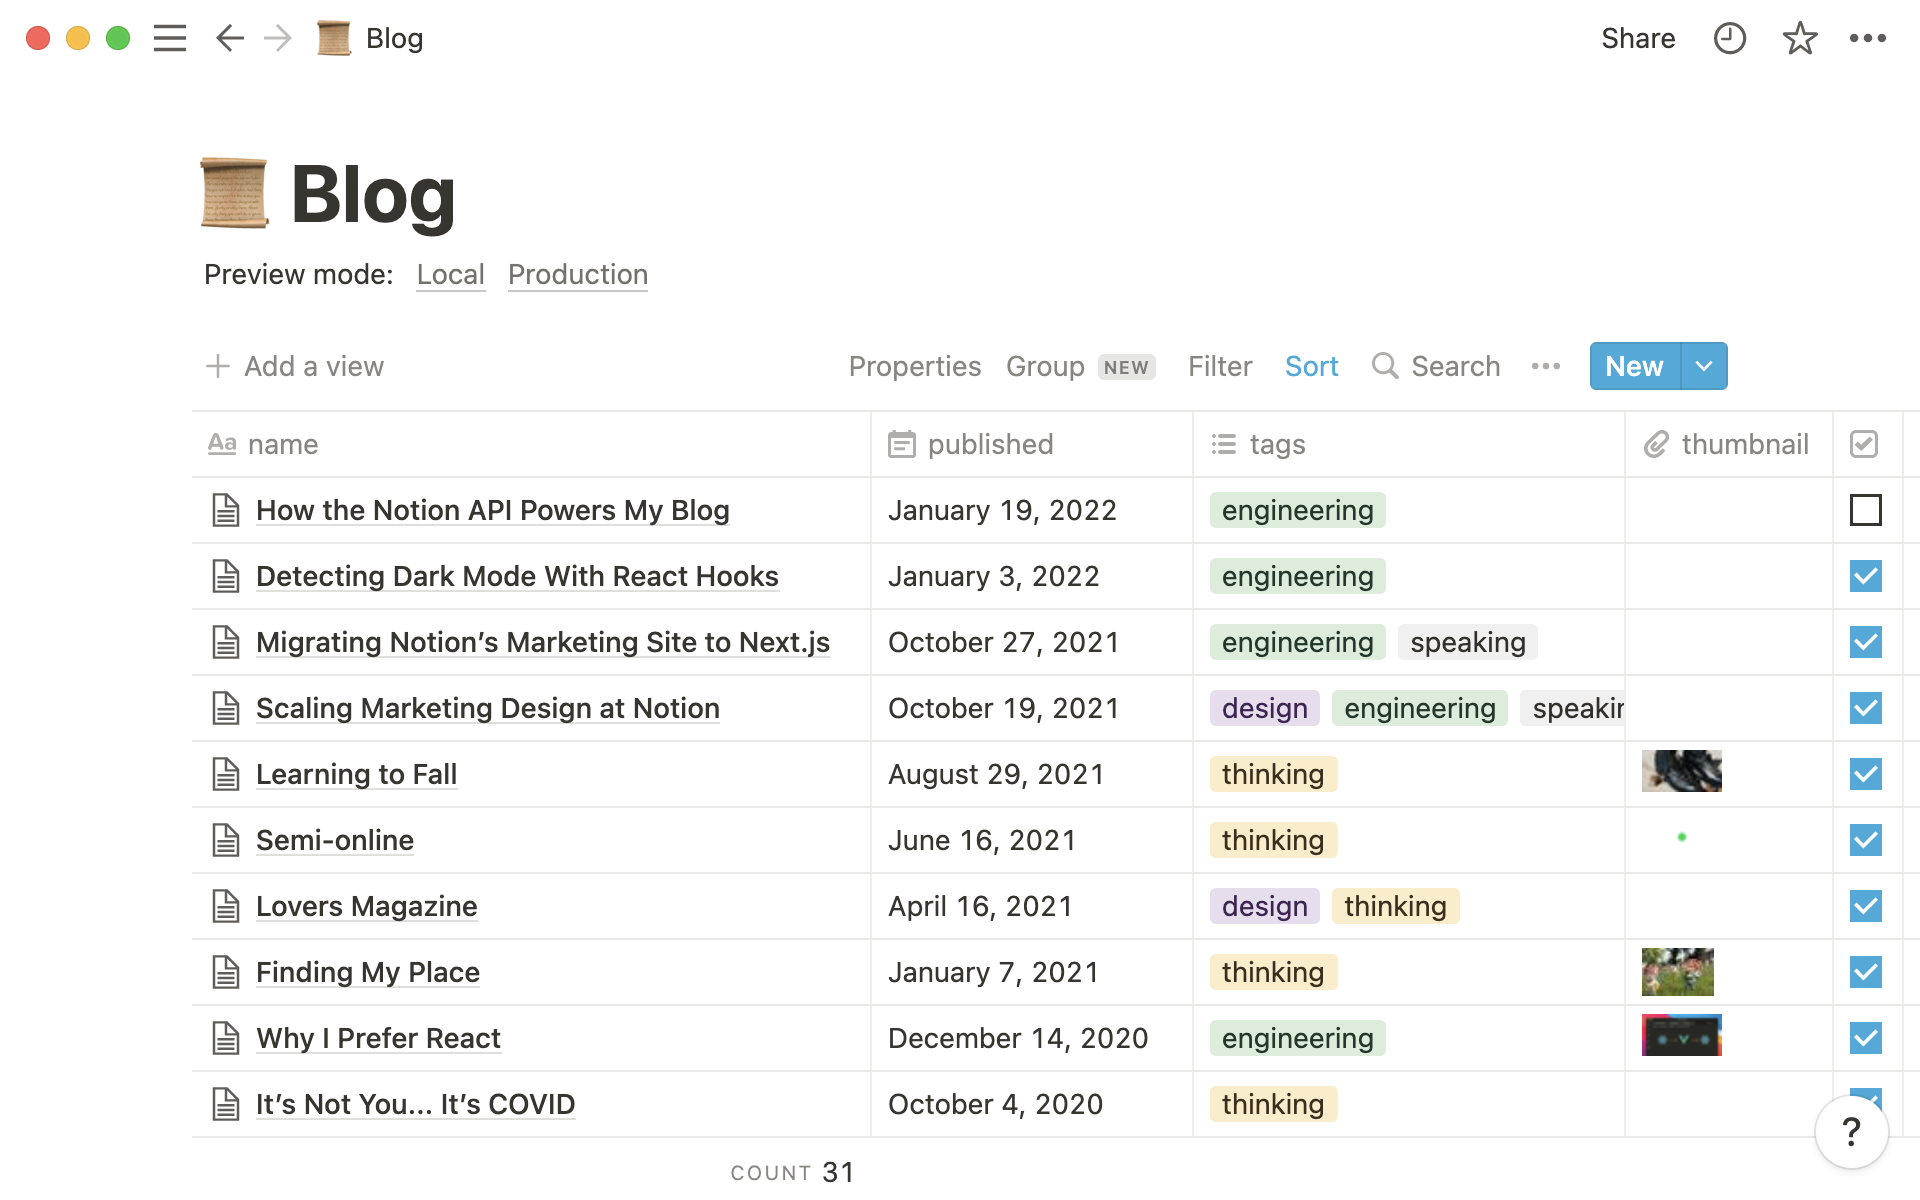Open page history clock icon
The height and width of the screenshot is (1200, 1920).
click(x=1729, y=38)
